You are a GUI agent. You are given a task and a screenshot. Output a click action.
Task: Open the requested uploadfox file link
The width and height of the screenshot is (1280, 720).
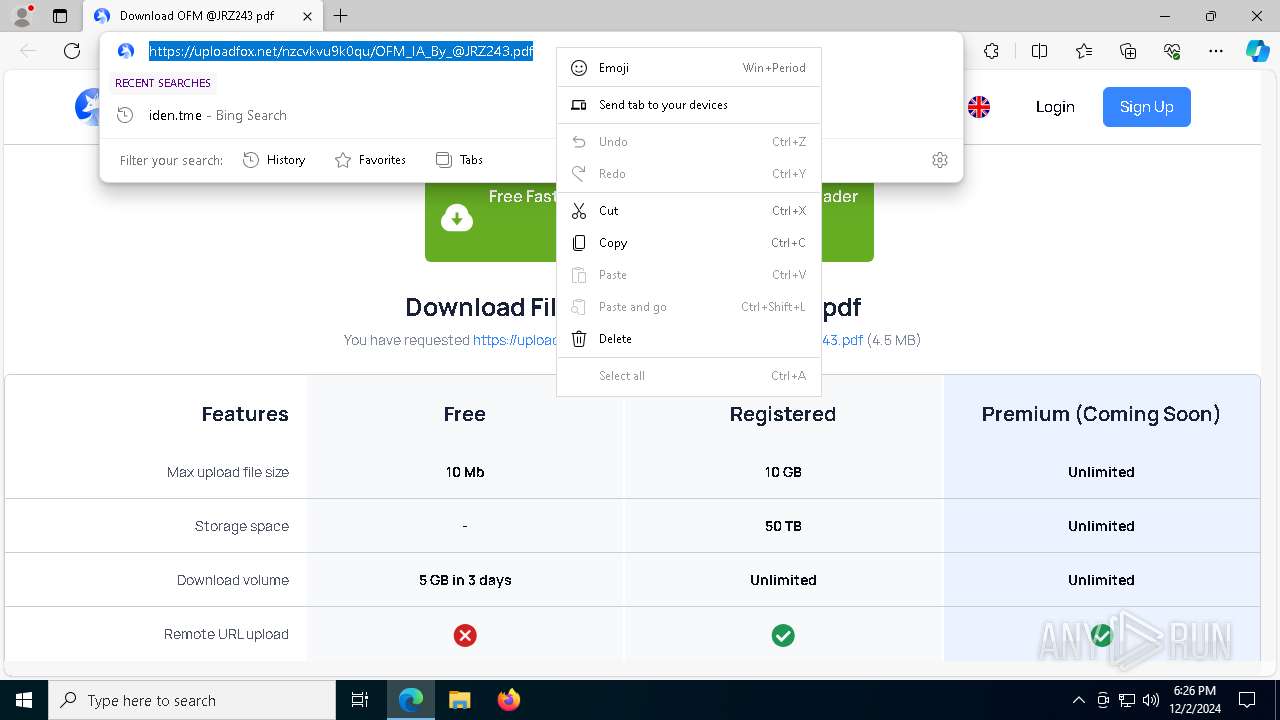pyautogui.click(x=667, y=340)
